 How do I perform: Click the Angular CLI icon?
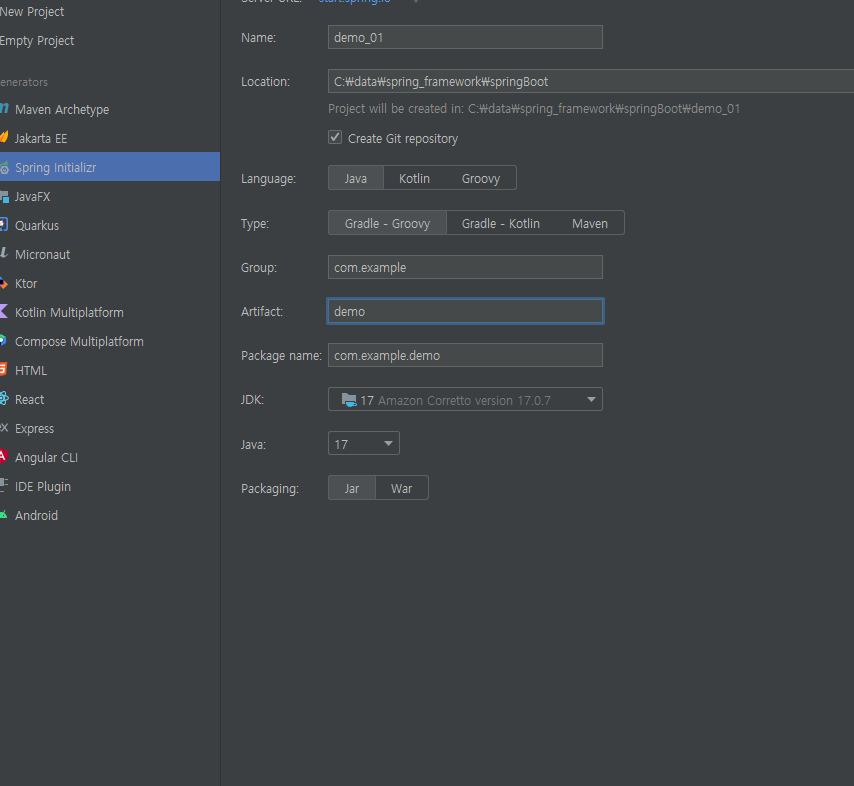point(4,456)
